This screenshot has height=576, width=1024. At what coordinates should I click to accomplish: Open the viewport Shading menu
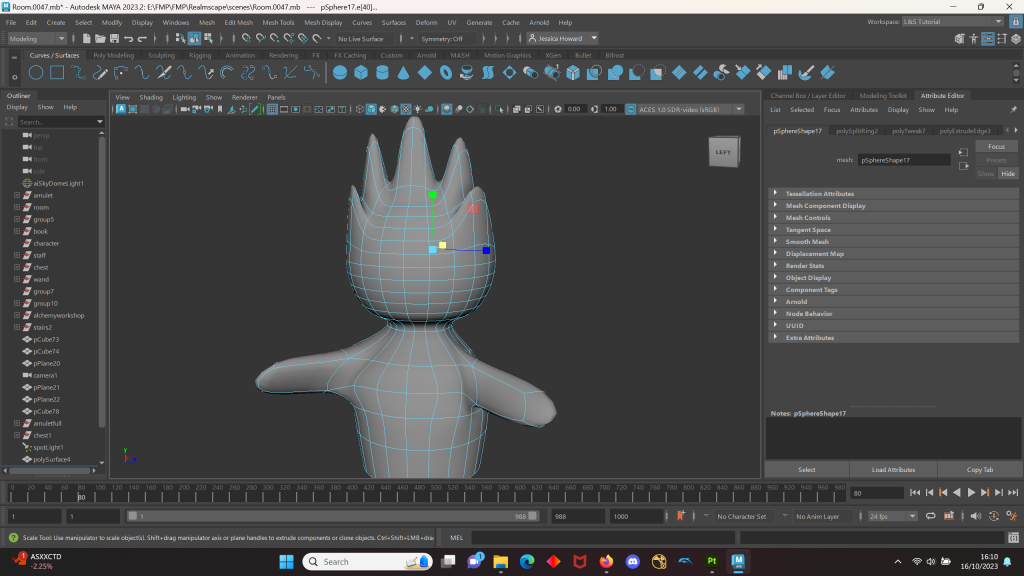151,97
